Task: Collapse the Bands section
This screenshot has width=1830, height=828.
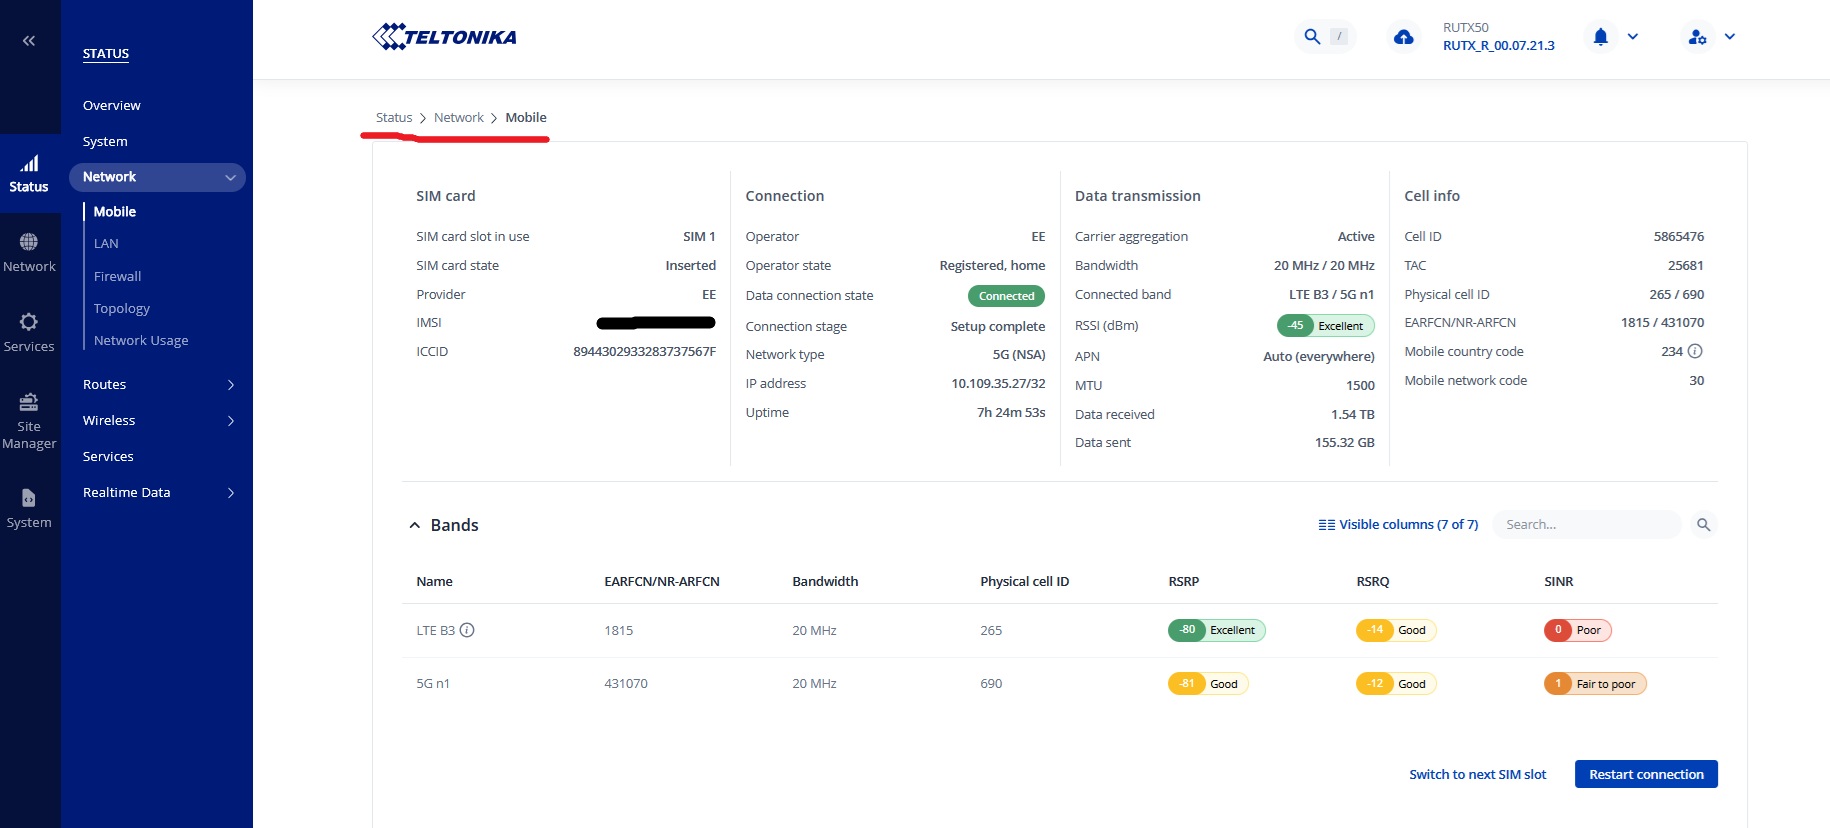Action: coord(415,525)
